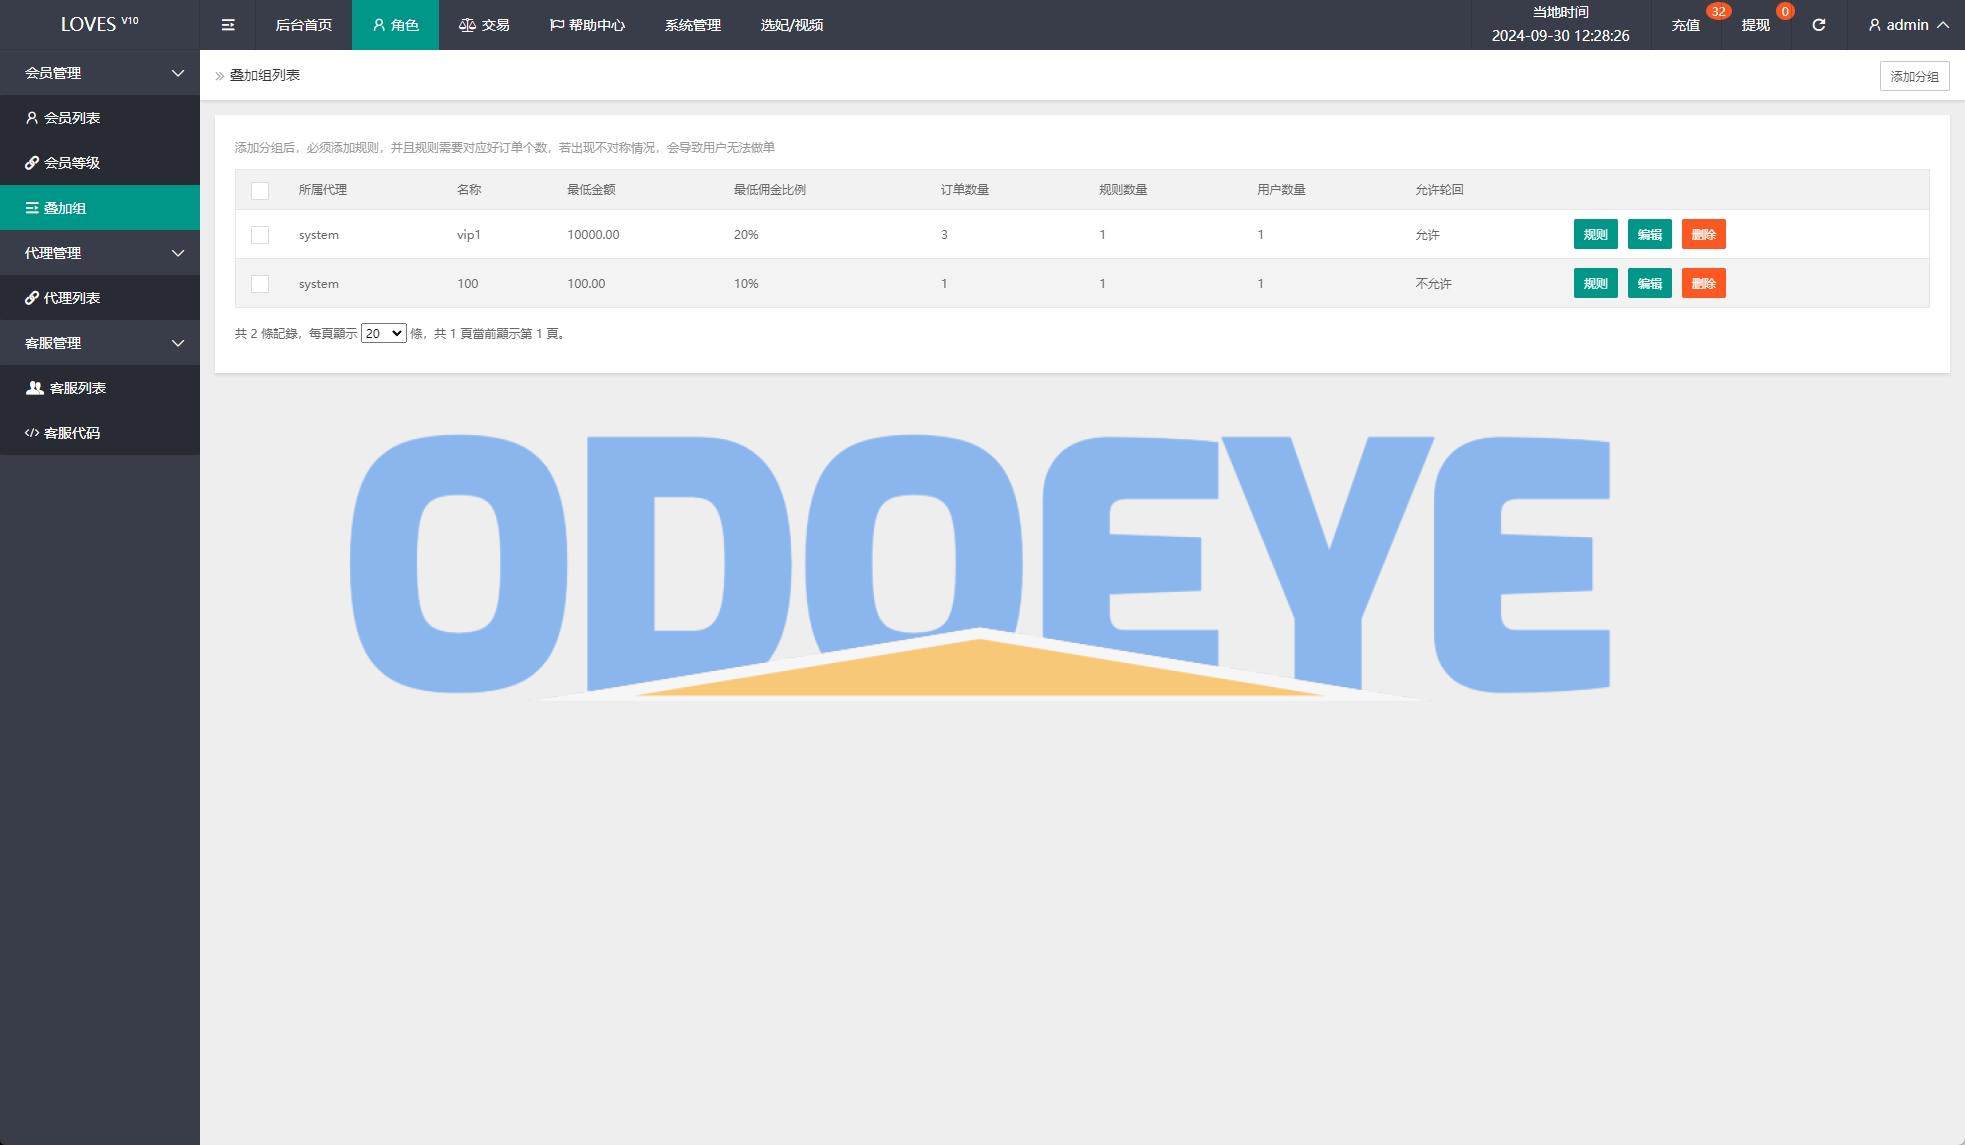Click 删除 for the 100 group
Image resolution: width=1965 pixels, height=1145 pixels.
(1703, 284)
